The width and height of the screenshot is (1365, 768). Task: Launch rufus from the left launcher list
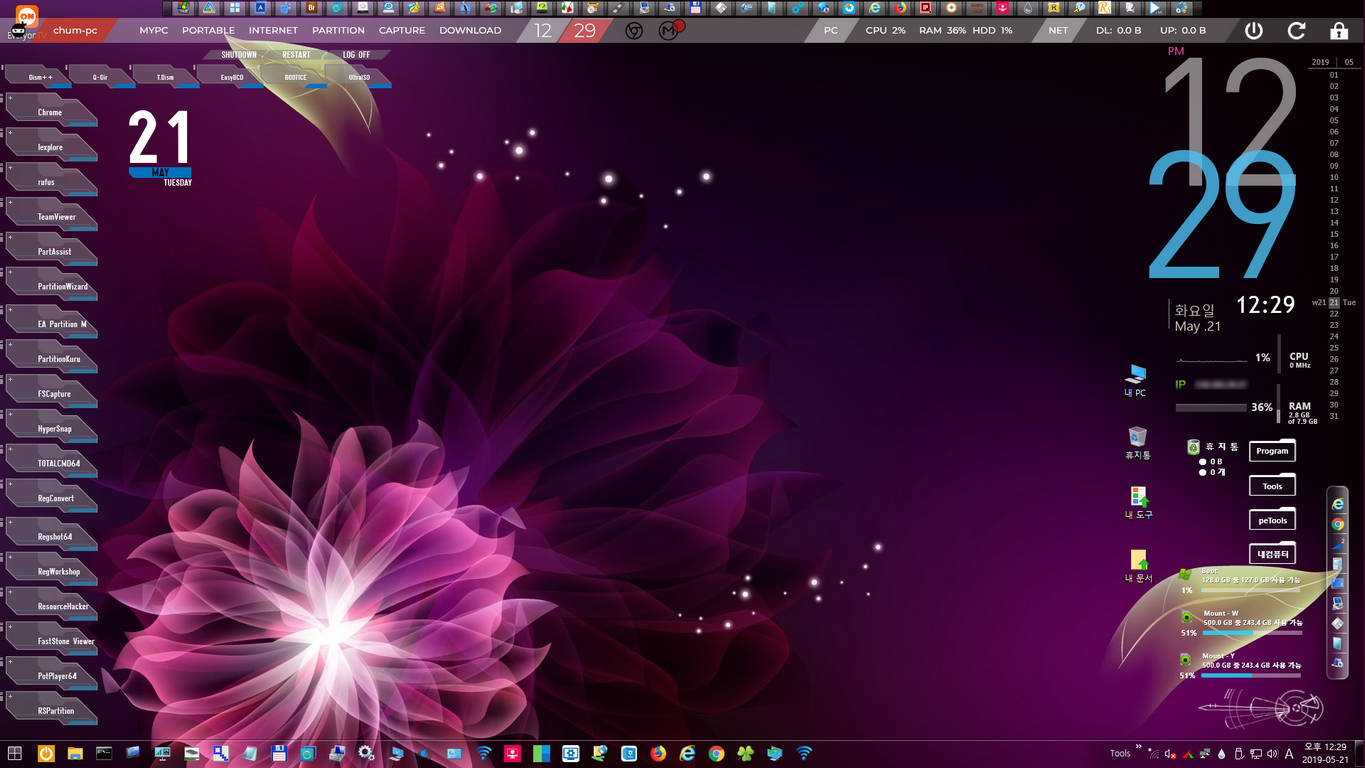click(x=50, y=181)
